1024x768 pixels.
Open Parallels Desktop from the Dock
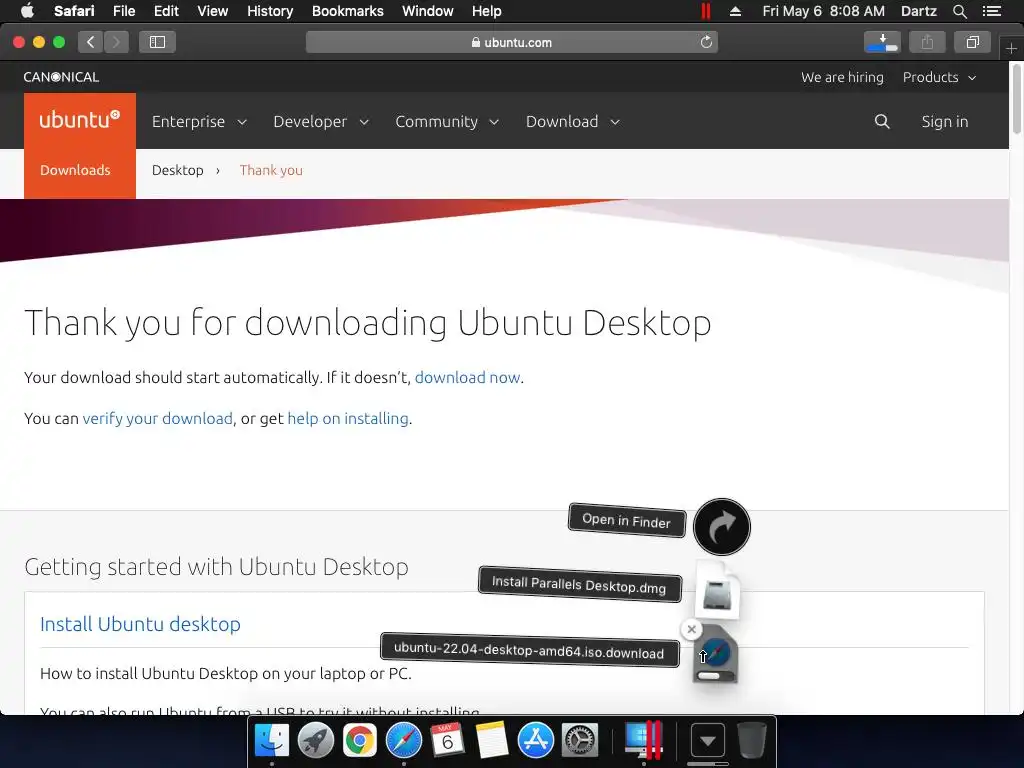(643, 741)
